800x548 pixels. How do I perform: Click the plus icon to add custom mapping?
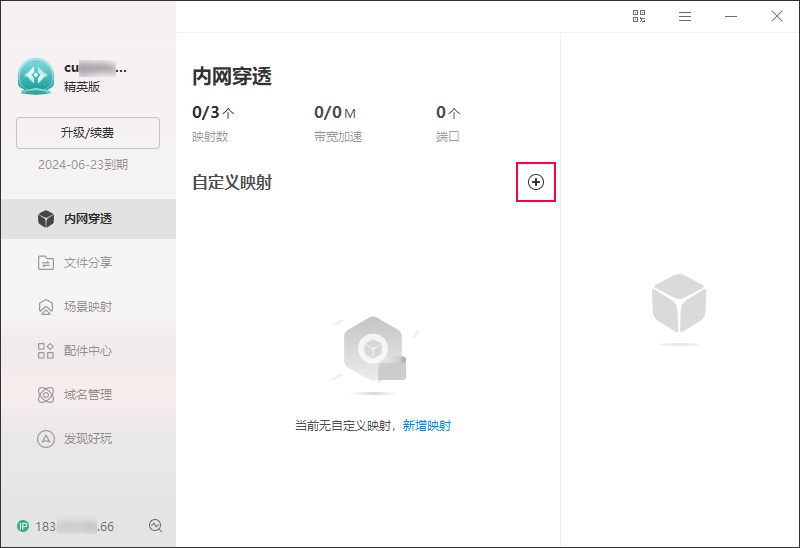[x=536, y=182]
